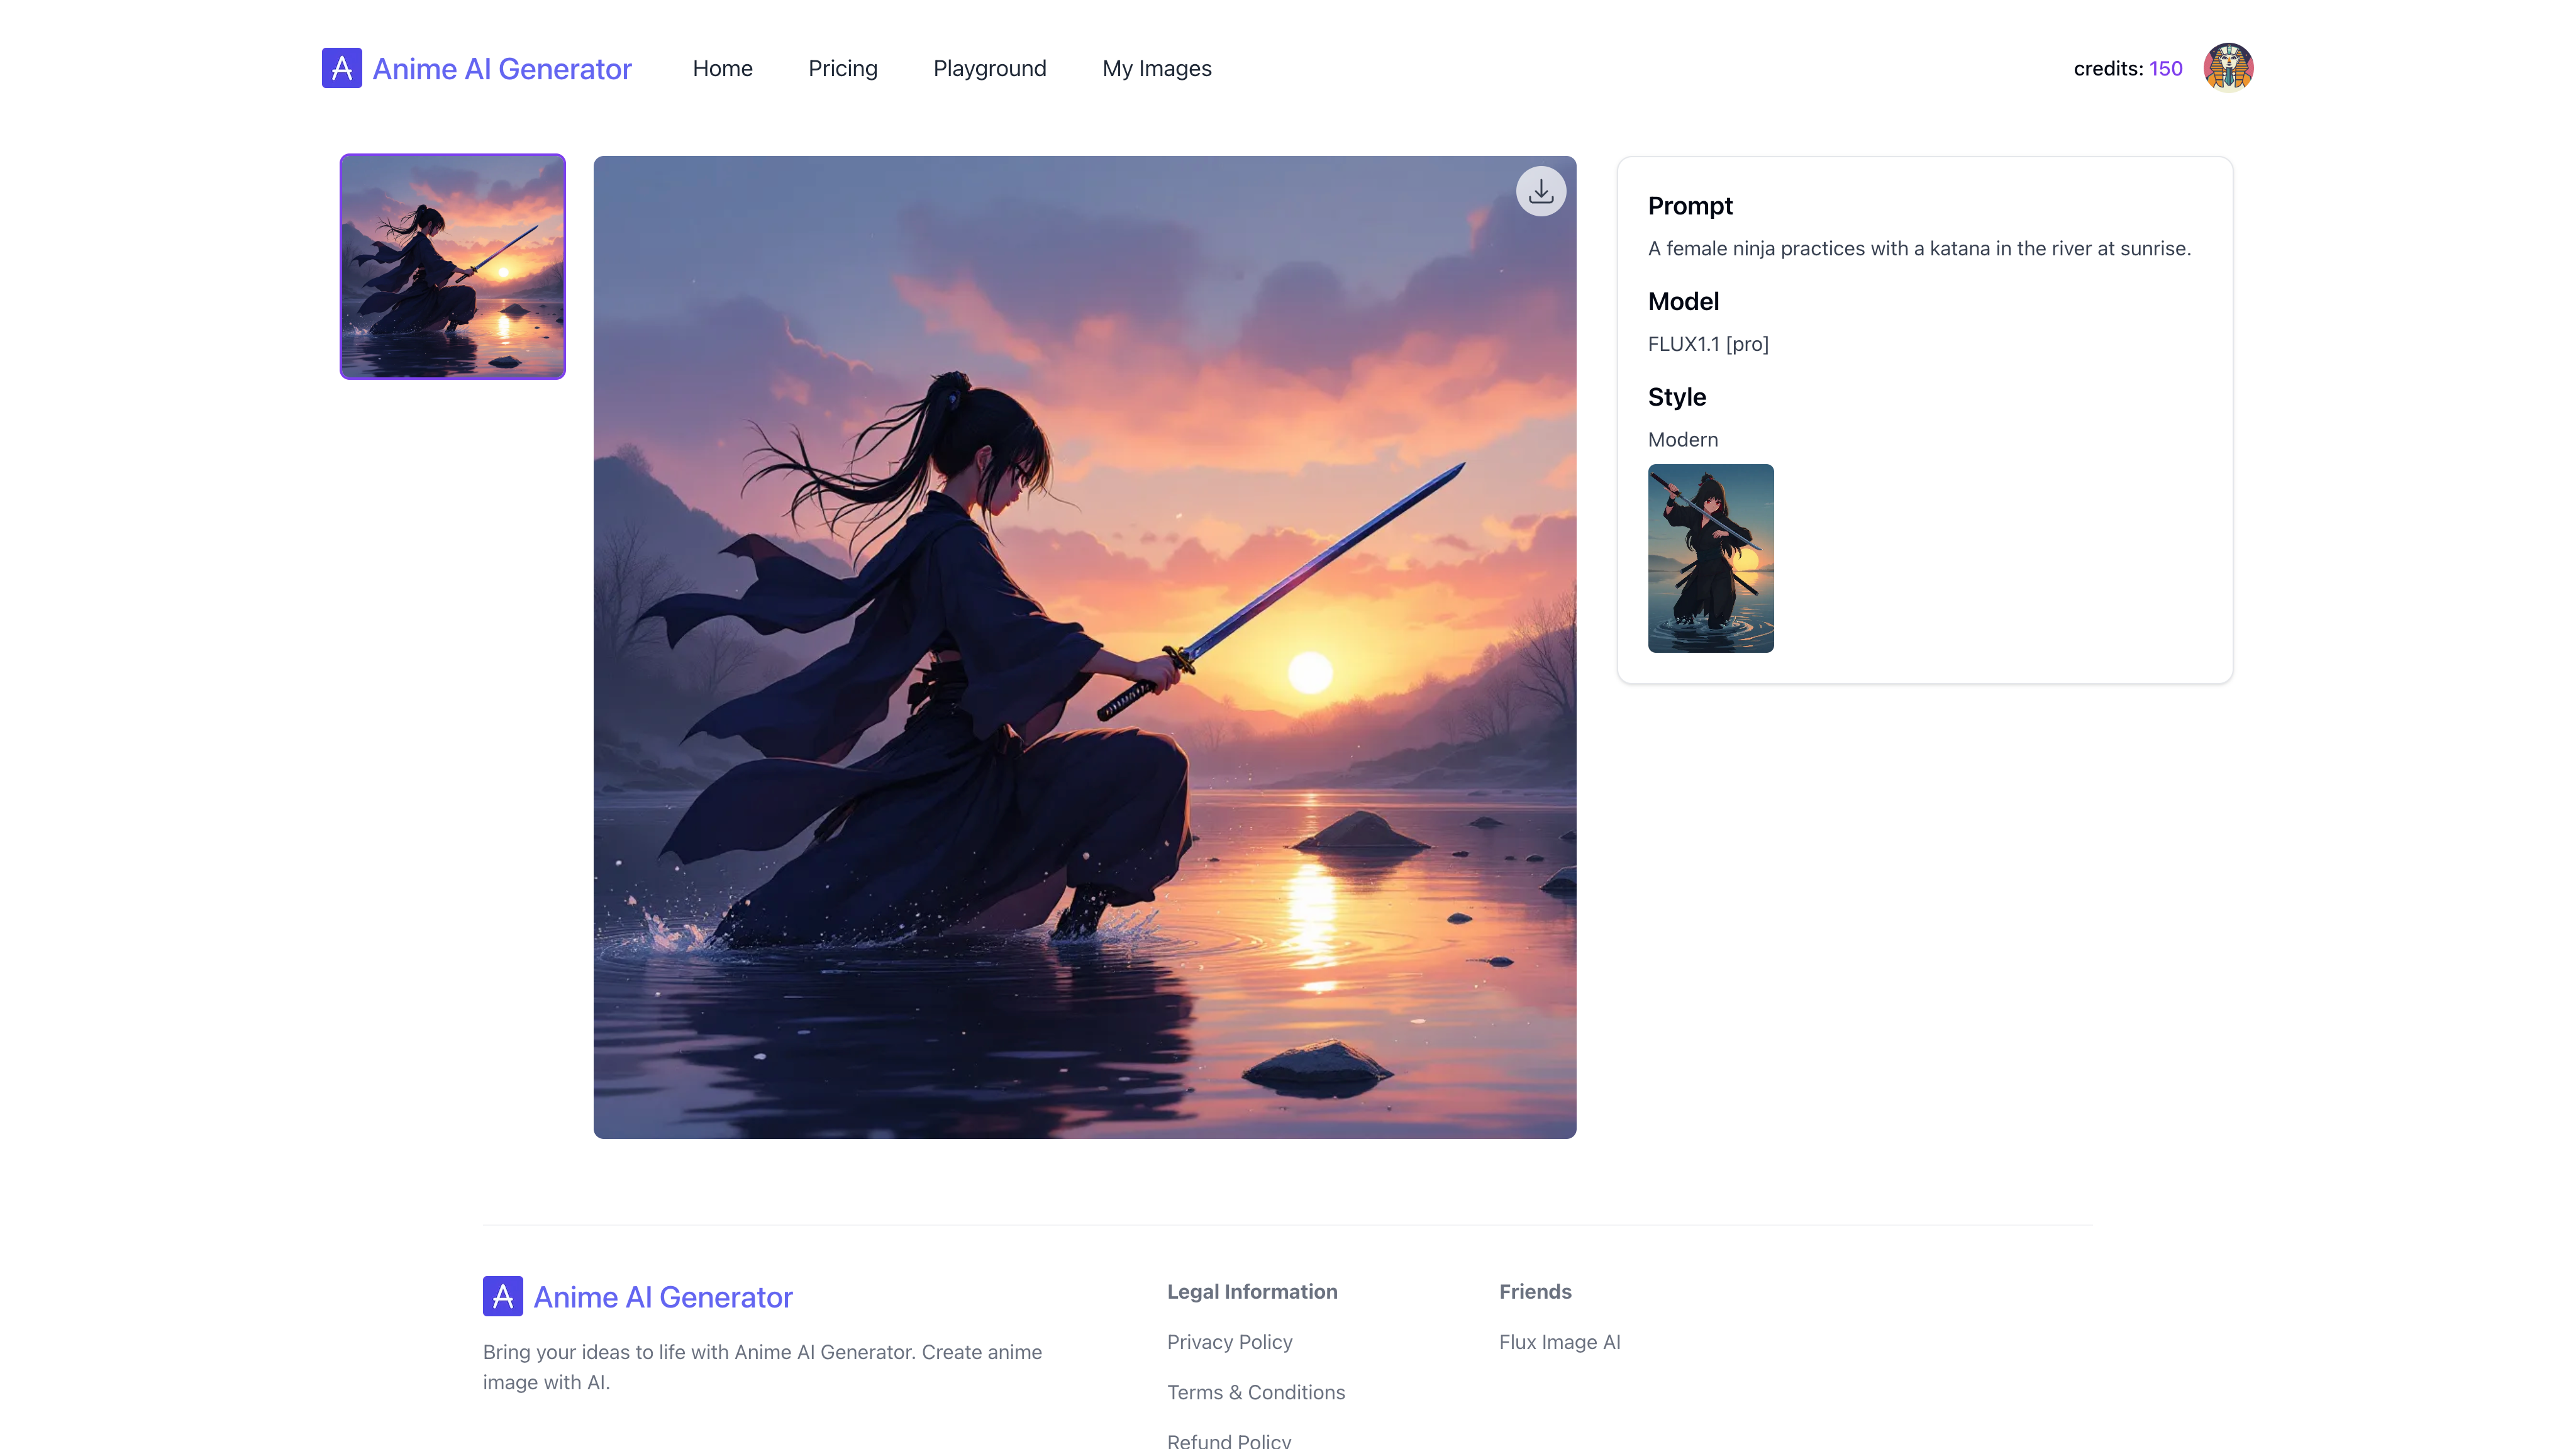Click the footer Anime AI Generator logo icon

click(x=502, y=1296)
